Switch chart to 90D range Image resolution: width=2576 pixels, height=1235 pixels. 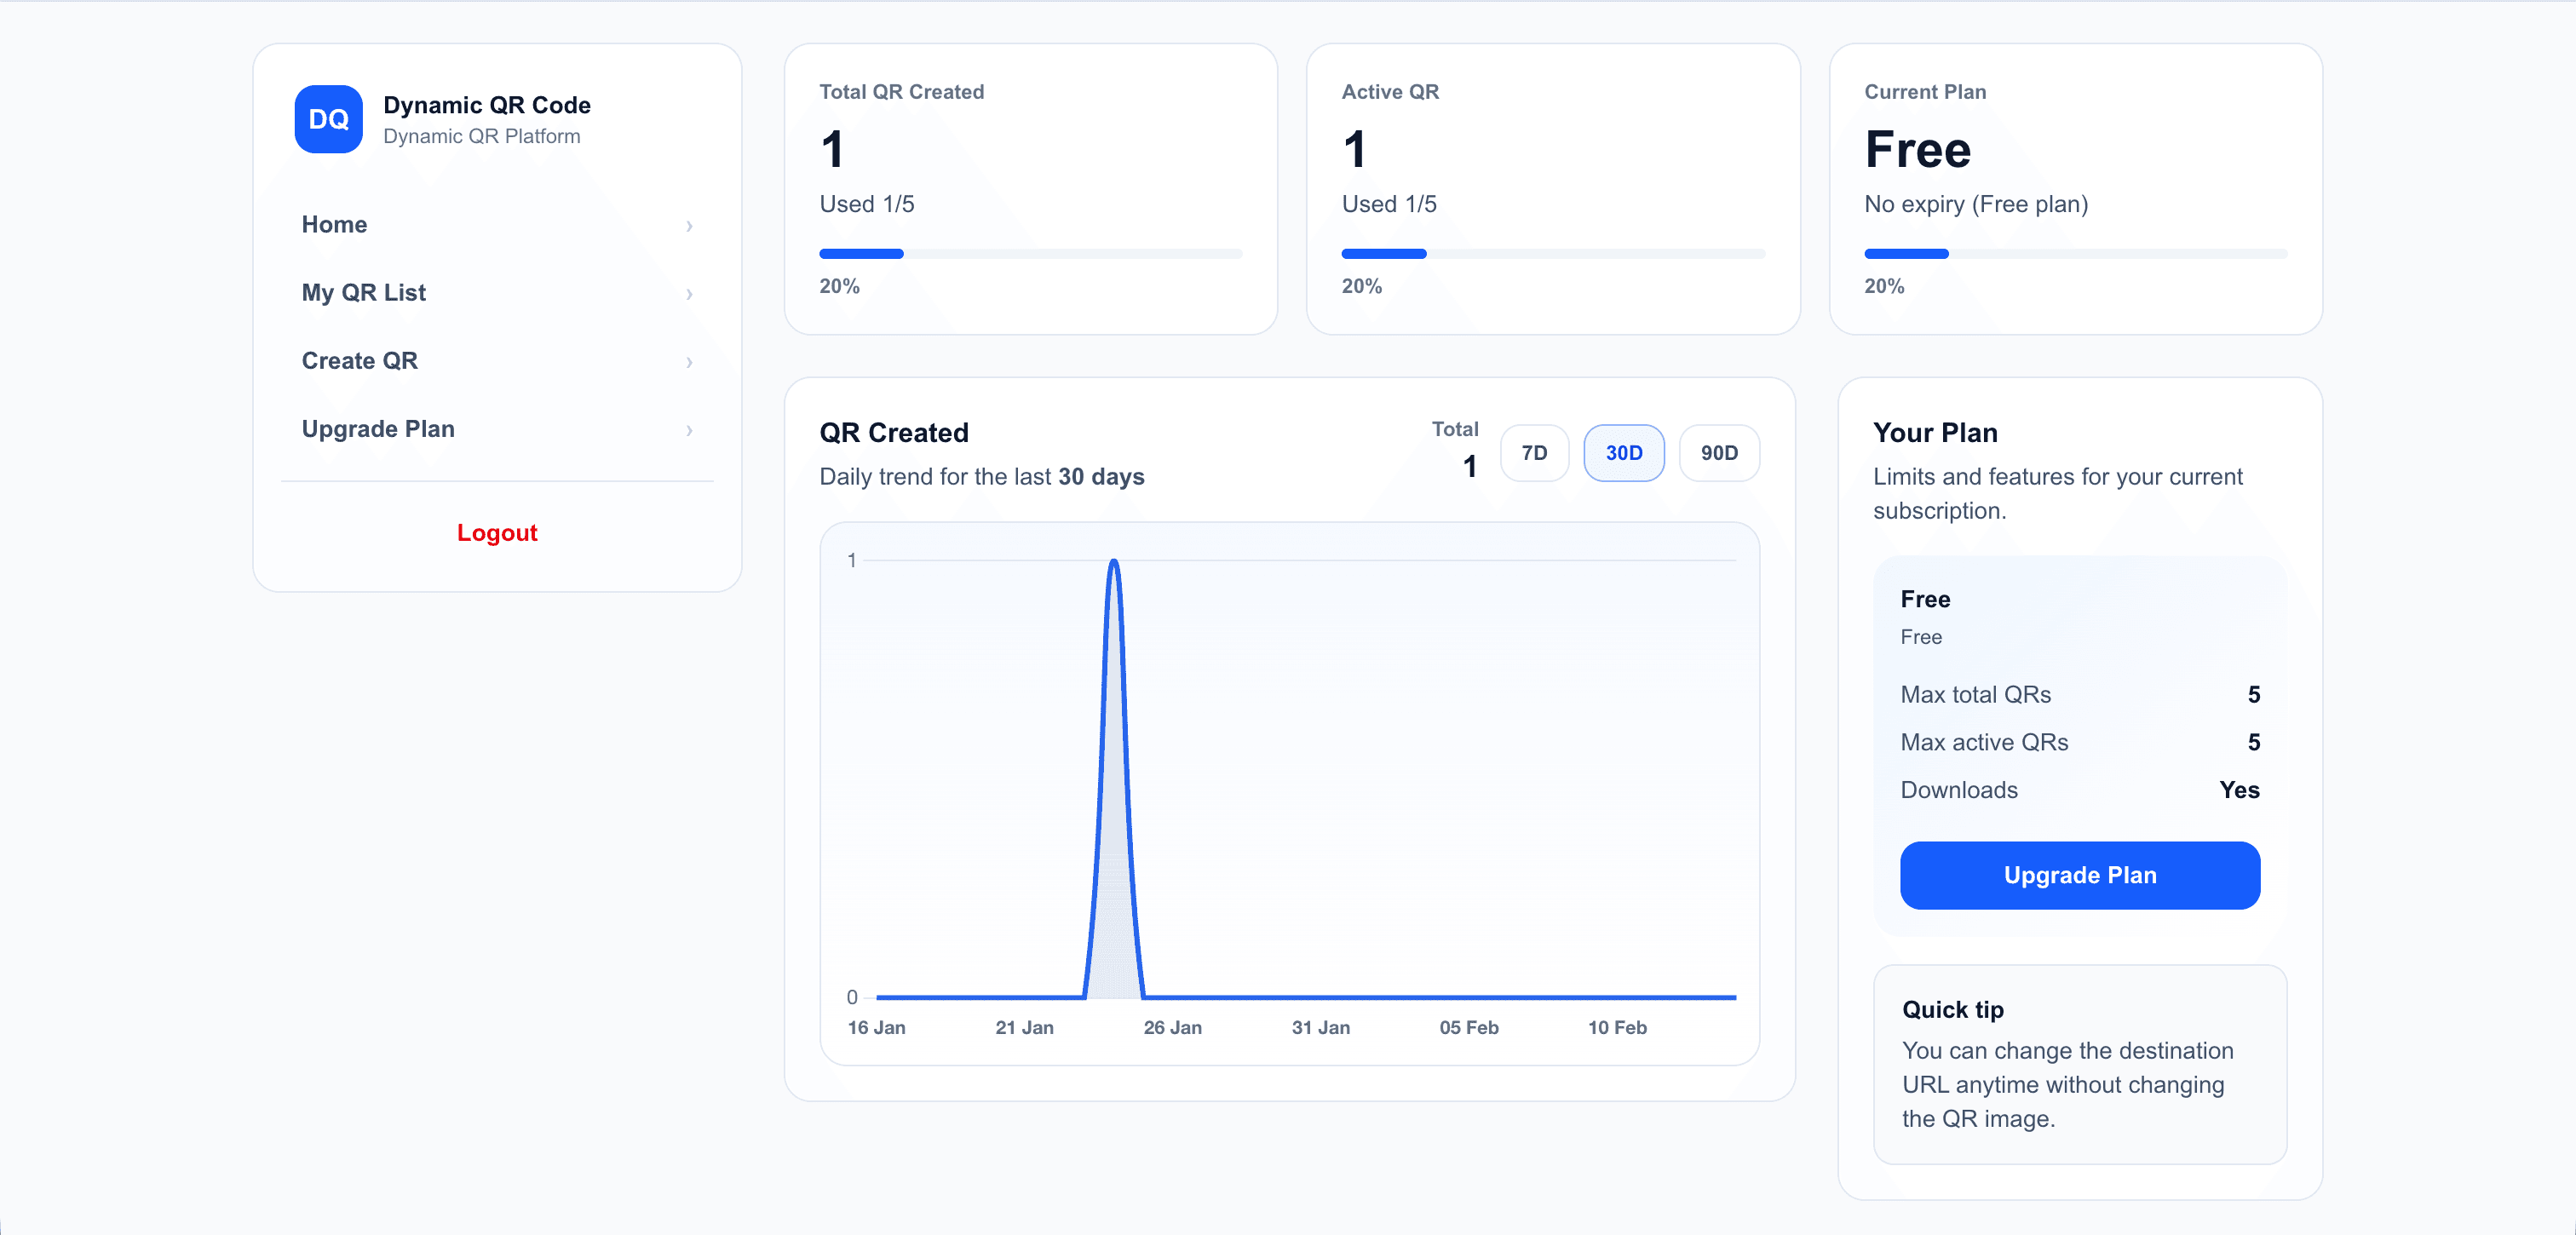1718,453
